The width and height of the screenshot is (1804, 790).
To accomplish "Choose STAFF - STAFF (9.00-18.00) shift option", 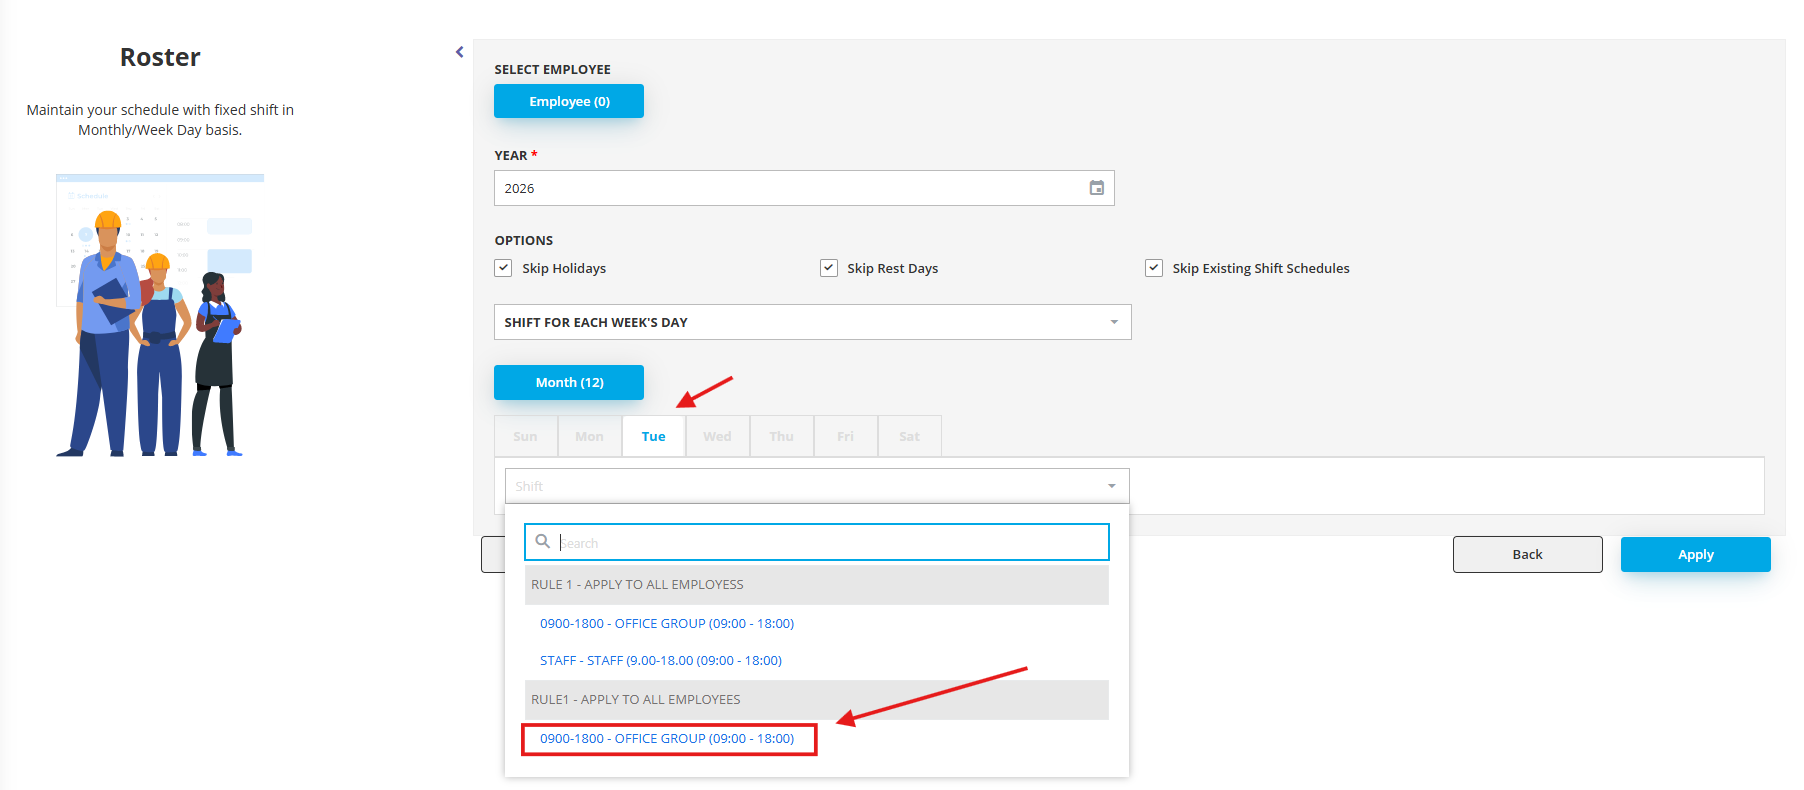I will [661, 661].
